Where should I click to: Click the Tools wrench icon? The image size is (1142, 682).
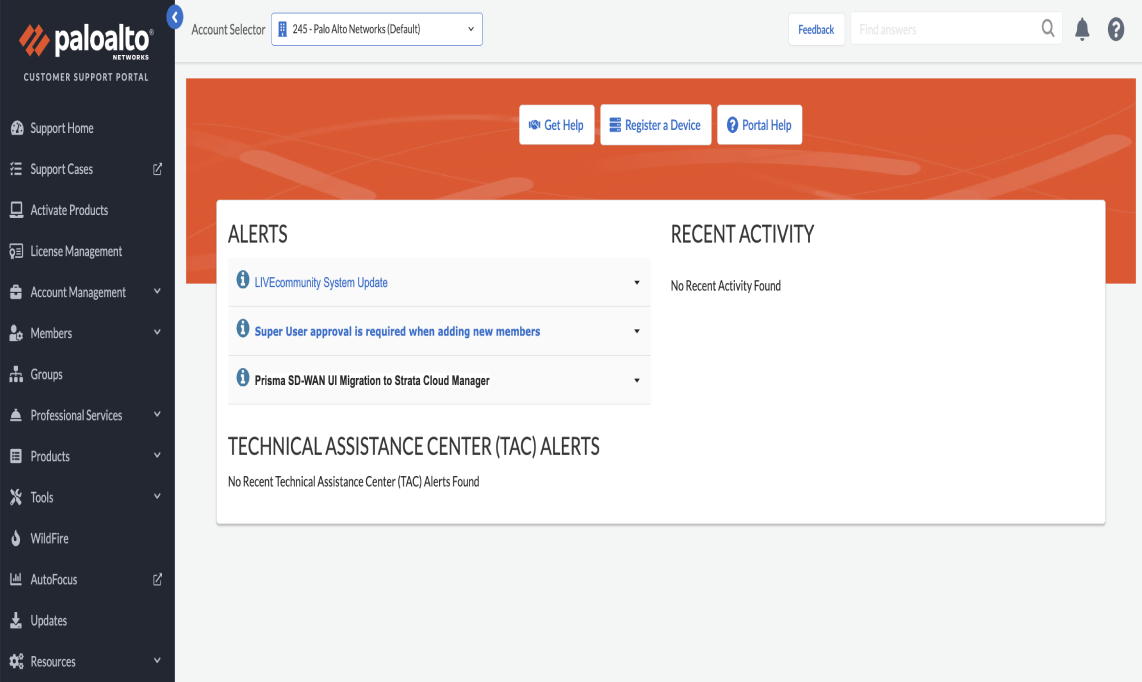pos(16,498)
